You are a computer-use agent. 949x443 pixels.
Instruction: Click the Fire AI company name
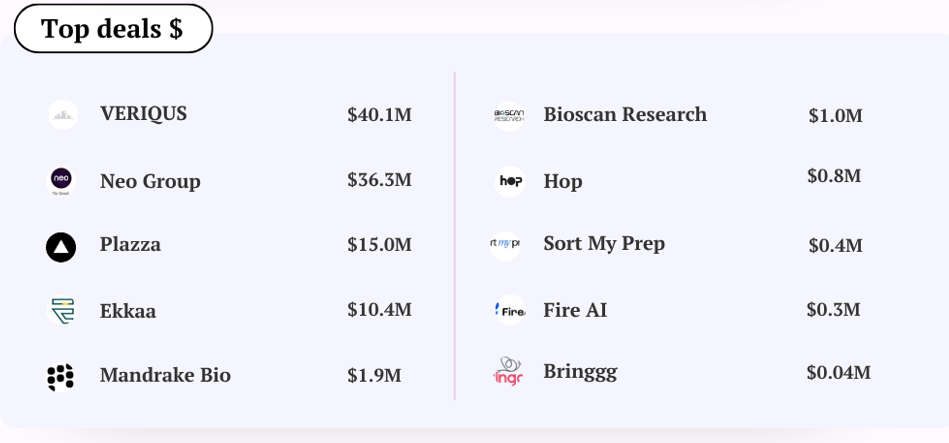575,310
